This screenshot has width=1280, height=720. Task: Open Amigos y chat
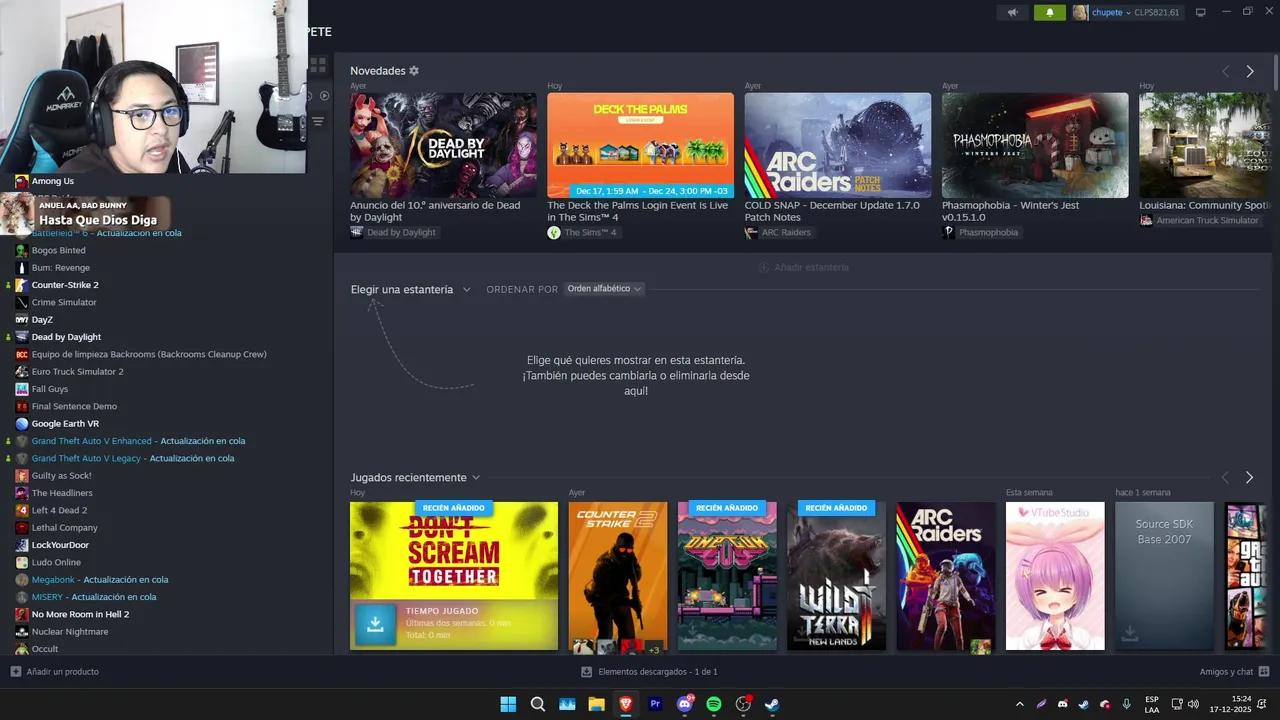[1226, 671]
